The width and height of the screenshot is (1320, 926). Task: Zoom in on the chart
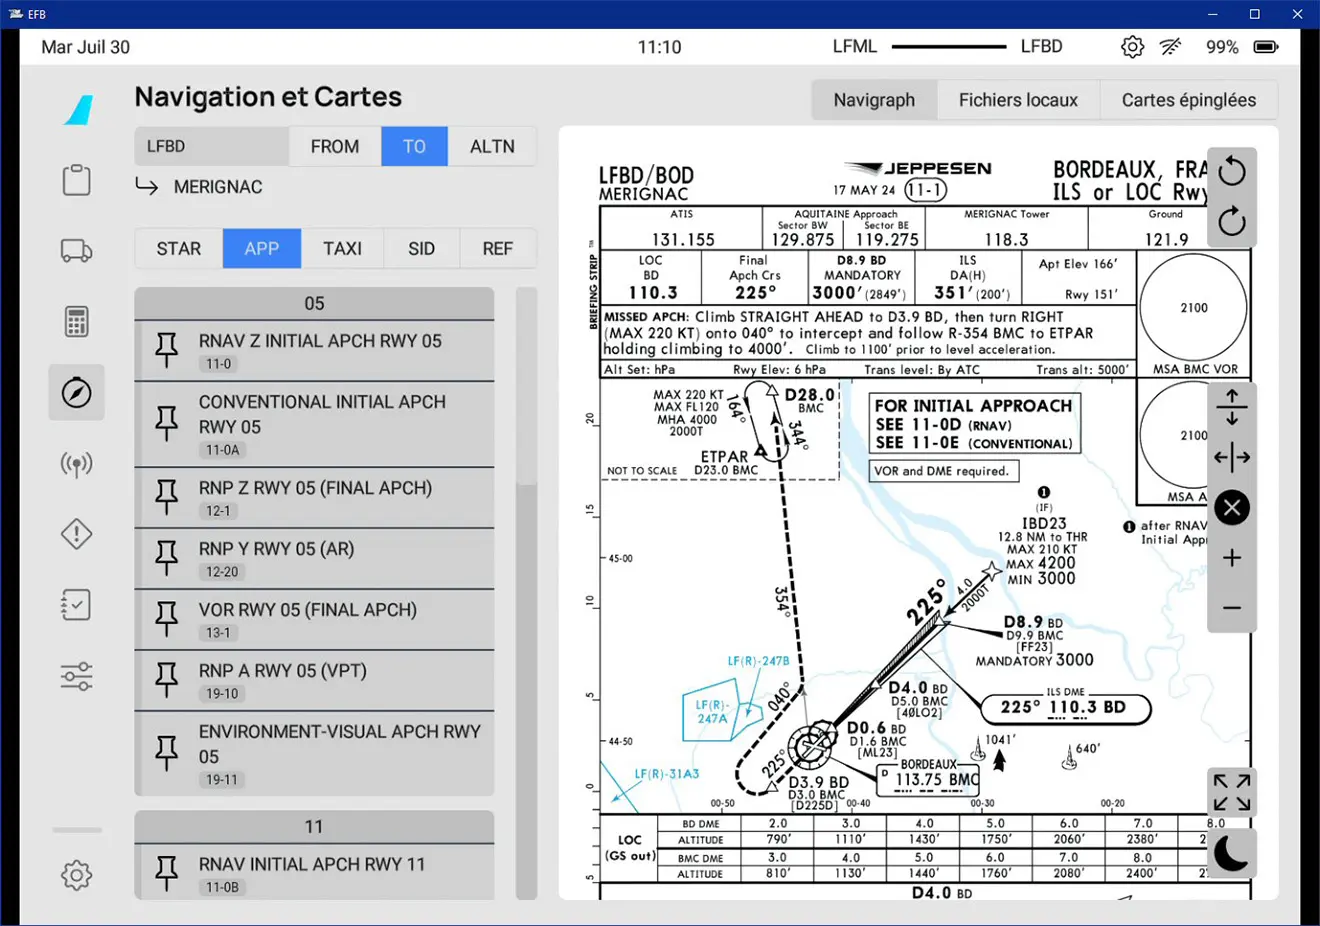click(x=1232, y=558)
